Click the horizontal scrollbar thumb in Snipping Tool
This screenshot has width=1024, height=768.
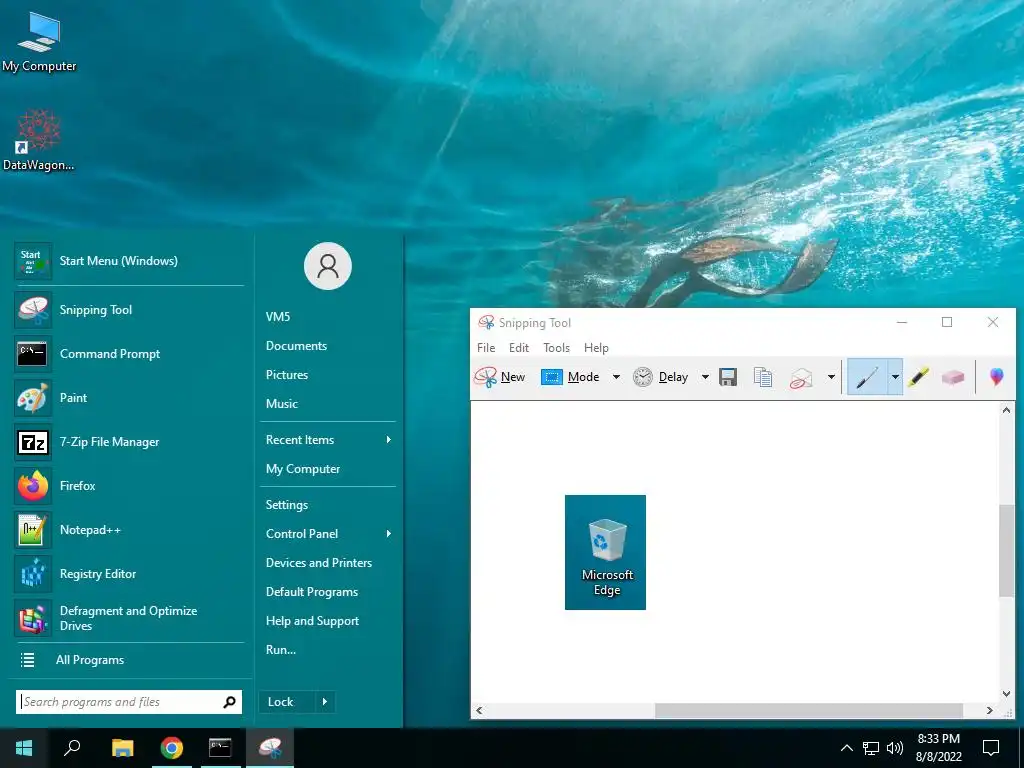808,711
